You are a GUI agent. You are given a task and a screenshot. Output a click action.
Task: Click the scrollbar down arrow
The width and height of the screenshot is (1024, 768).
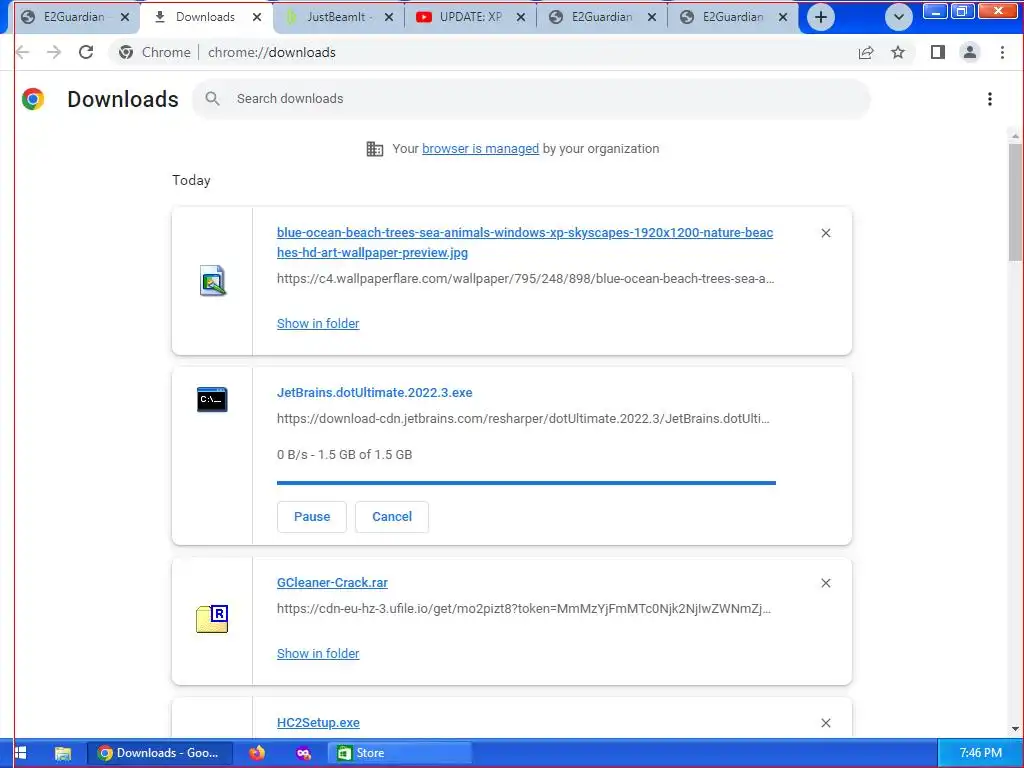pyautogui.click(x=1016, y=729)
